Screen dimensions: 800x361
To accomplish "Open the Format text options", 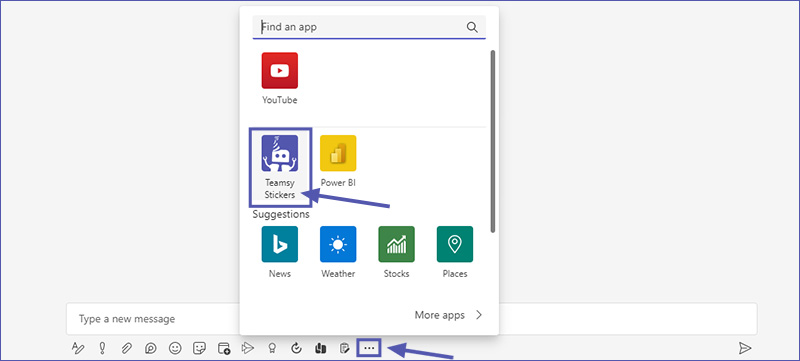I will 78,348.
